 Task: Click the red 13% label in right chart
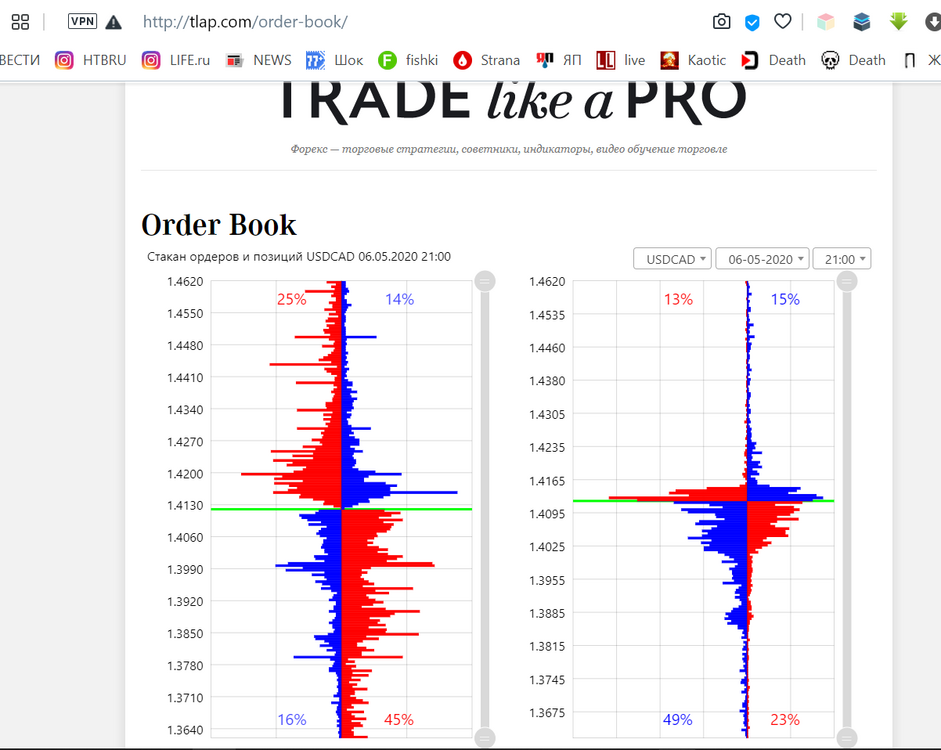pyautogui.click(x=678, y=299)
